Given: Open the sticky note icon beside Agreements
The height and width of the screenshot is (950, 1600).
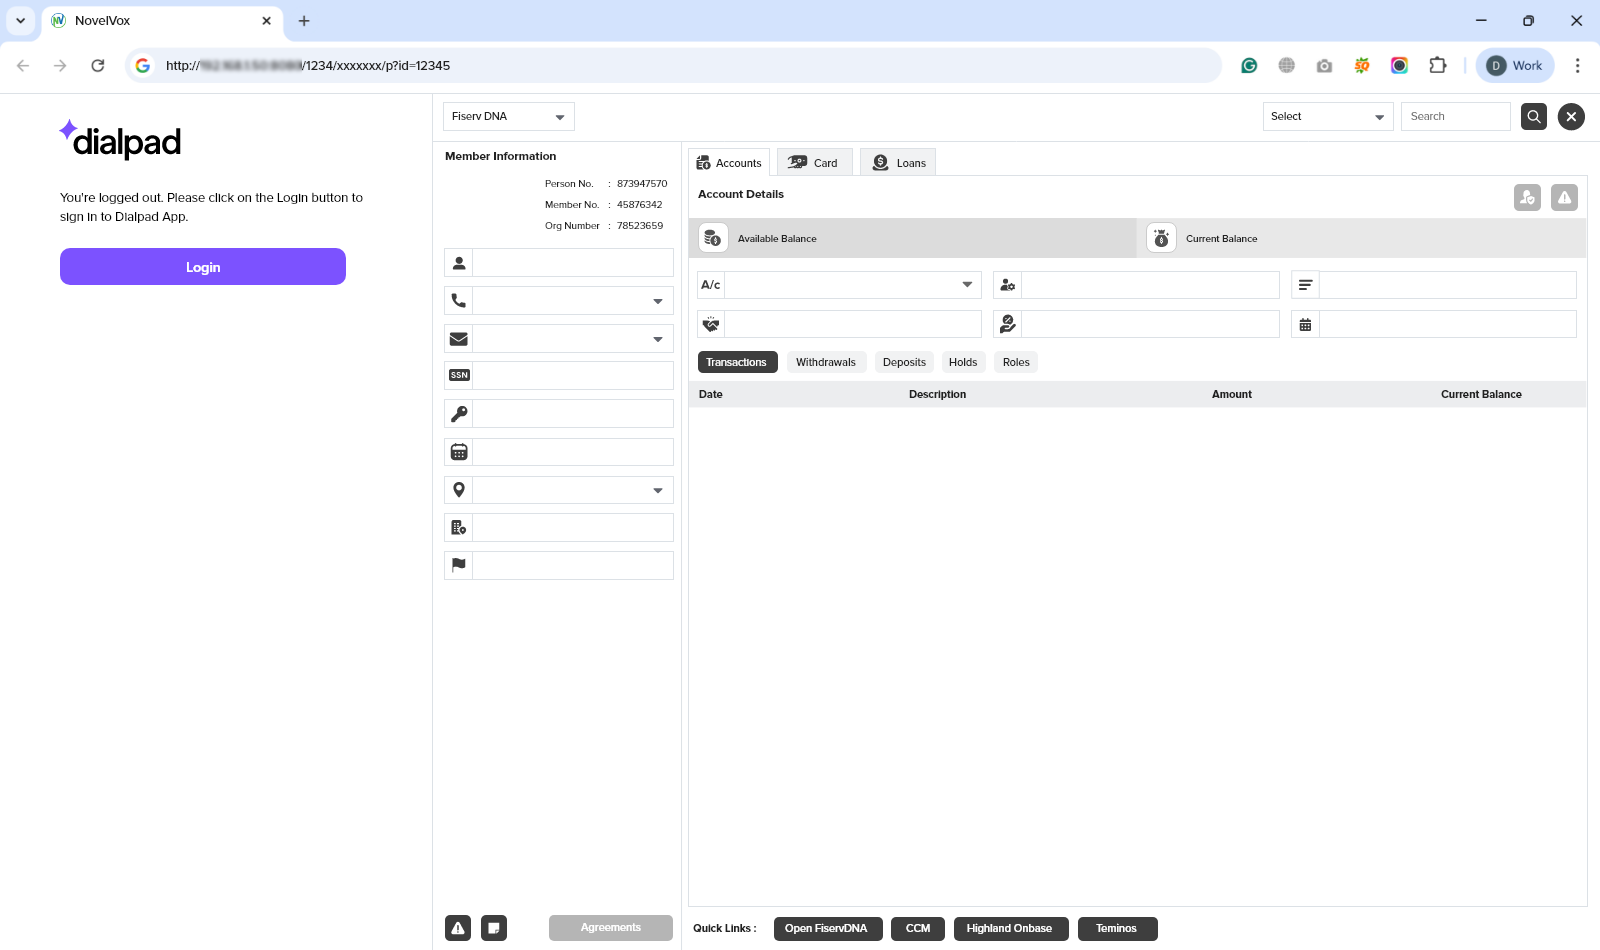Looking at the screenshot, I should (494, 928).
